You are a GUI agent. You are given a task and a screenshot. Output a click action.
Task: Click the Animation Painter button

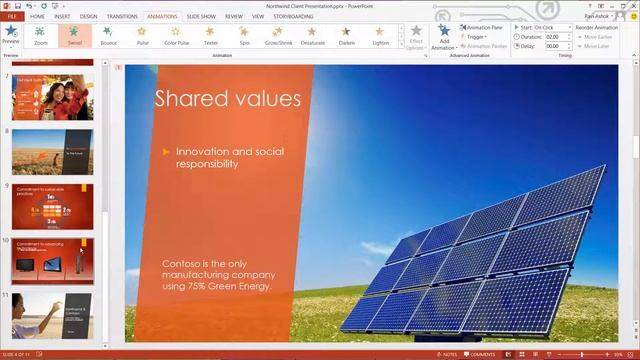click(x=483, y=46)
